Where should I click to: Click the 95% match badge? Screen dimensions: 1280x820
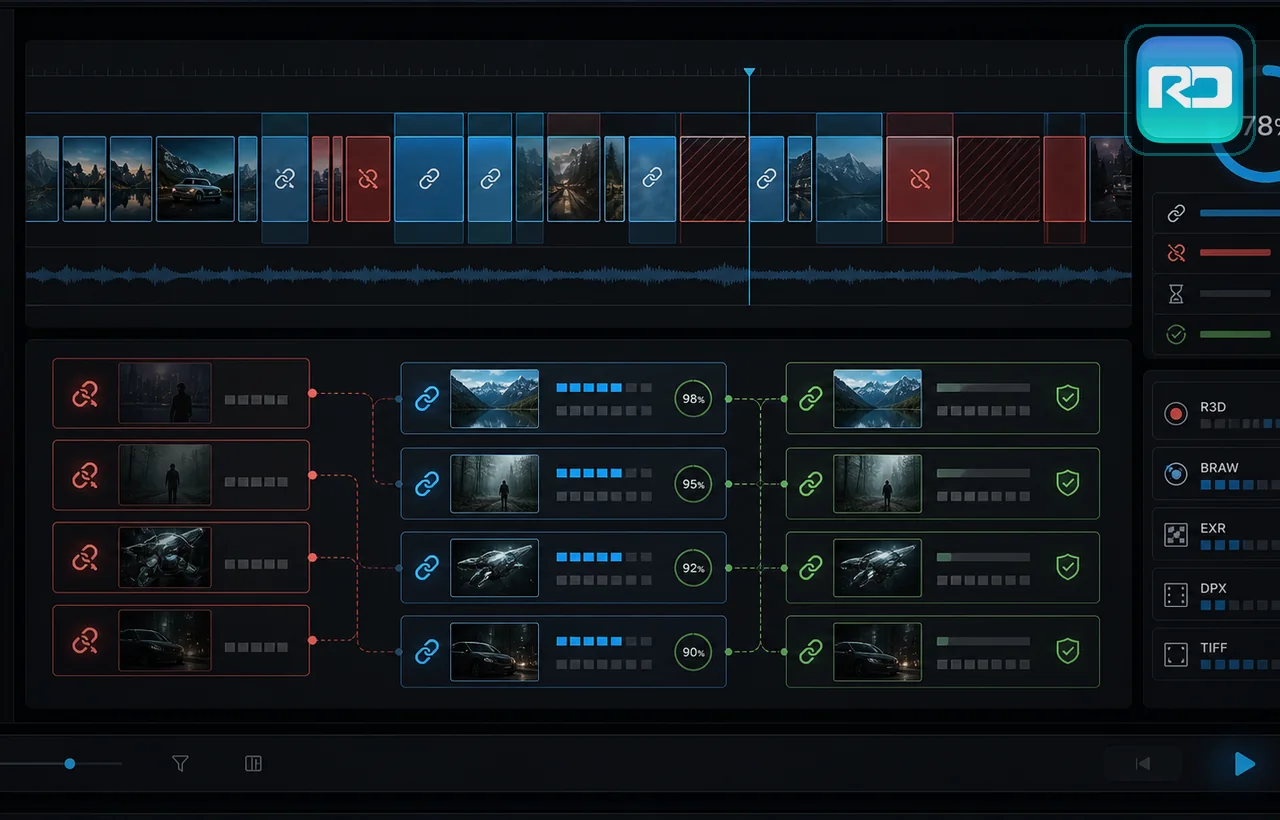click(693, 484)
